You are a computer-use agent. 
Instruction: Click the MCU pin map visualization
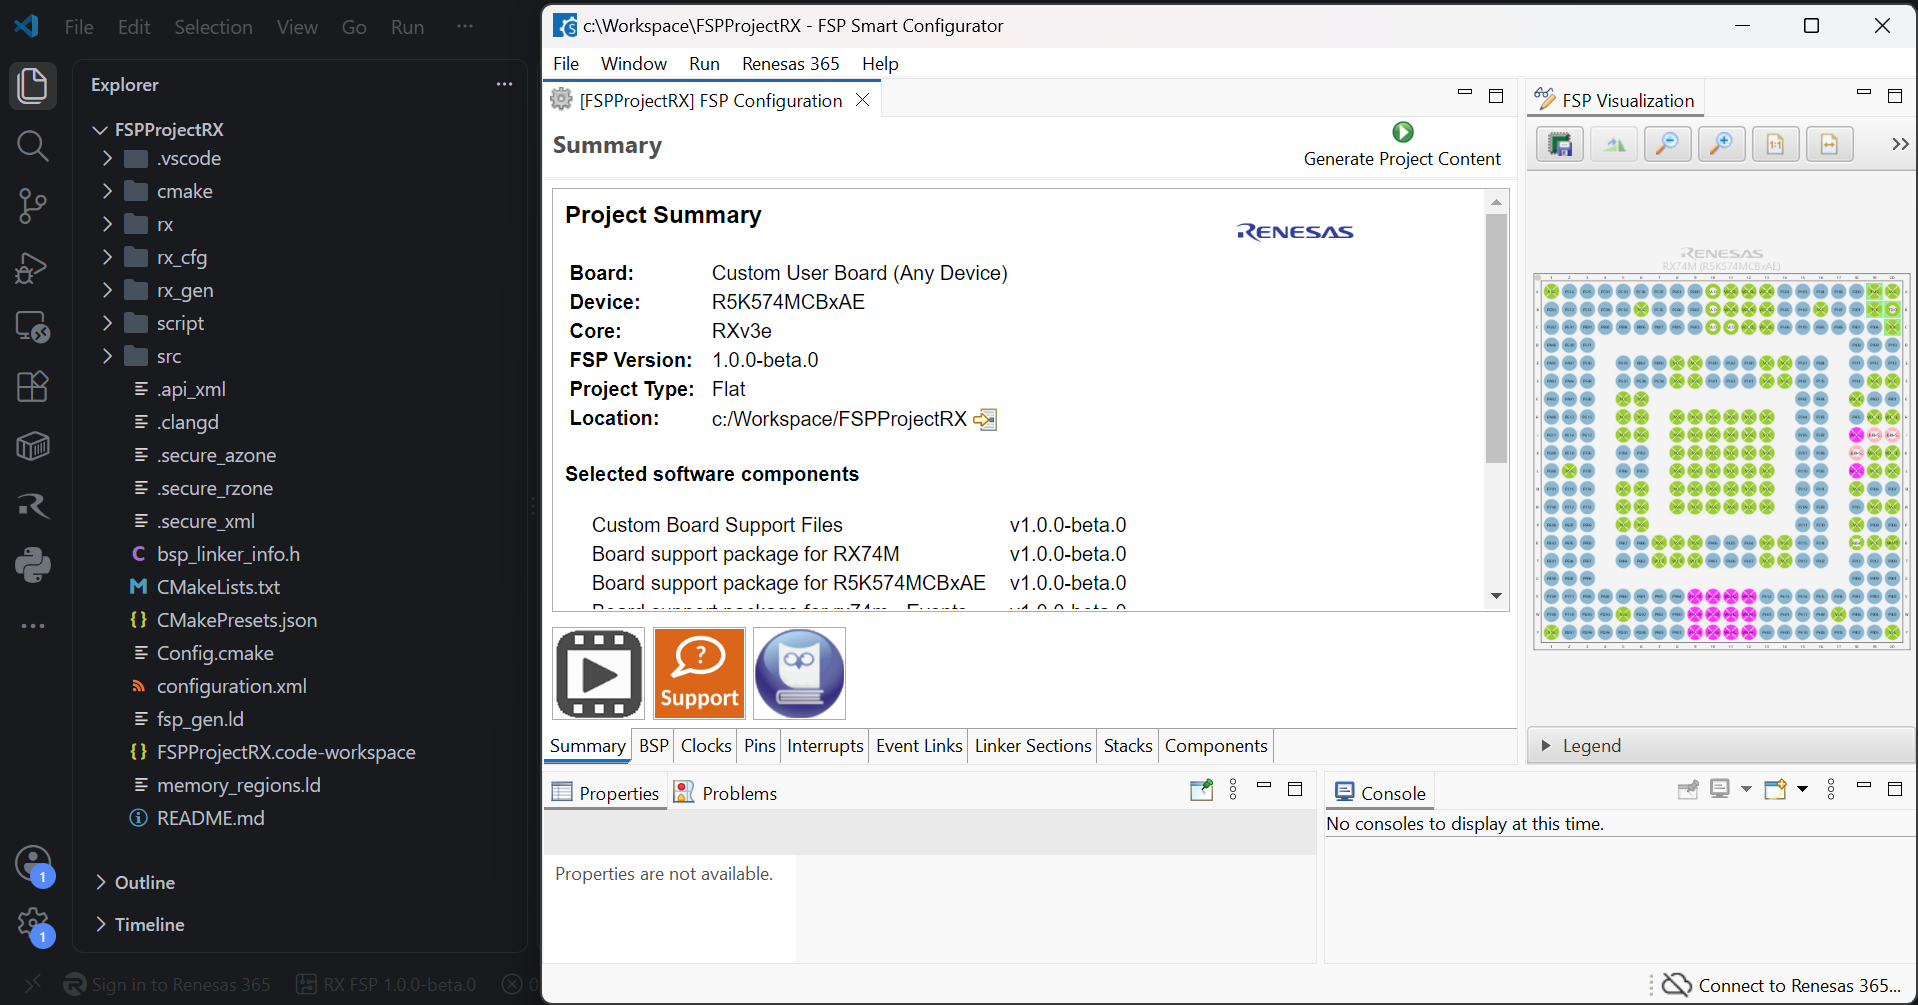point(1721,461)
